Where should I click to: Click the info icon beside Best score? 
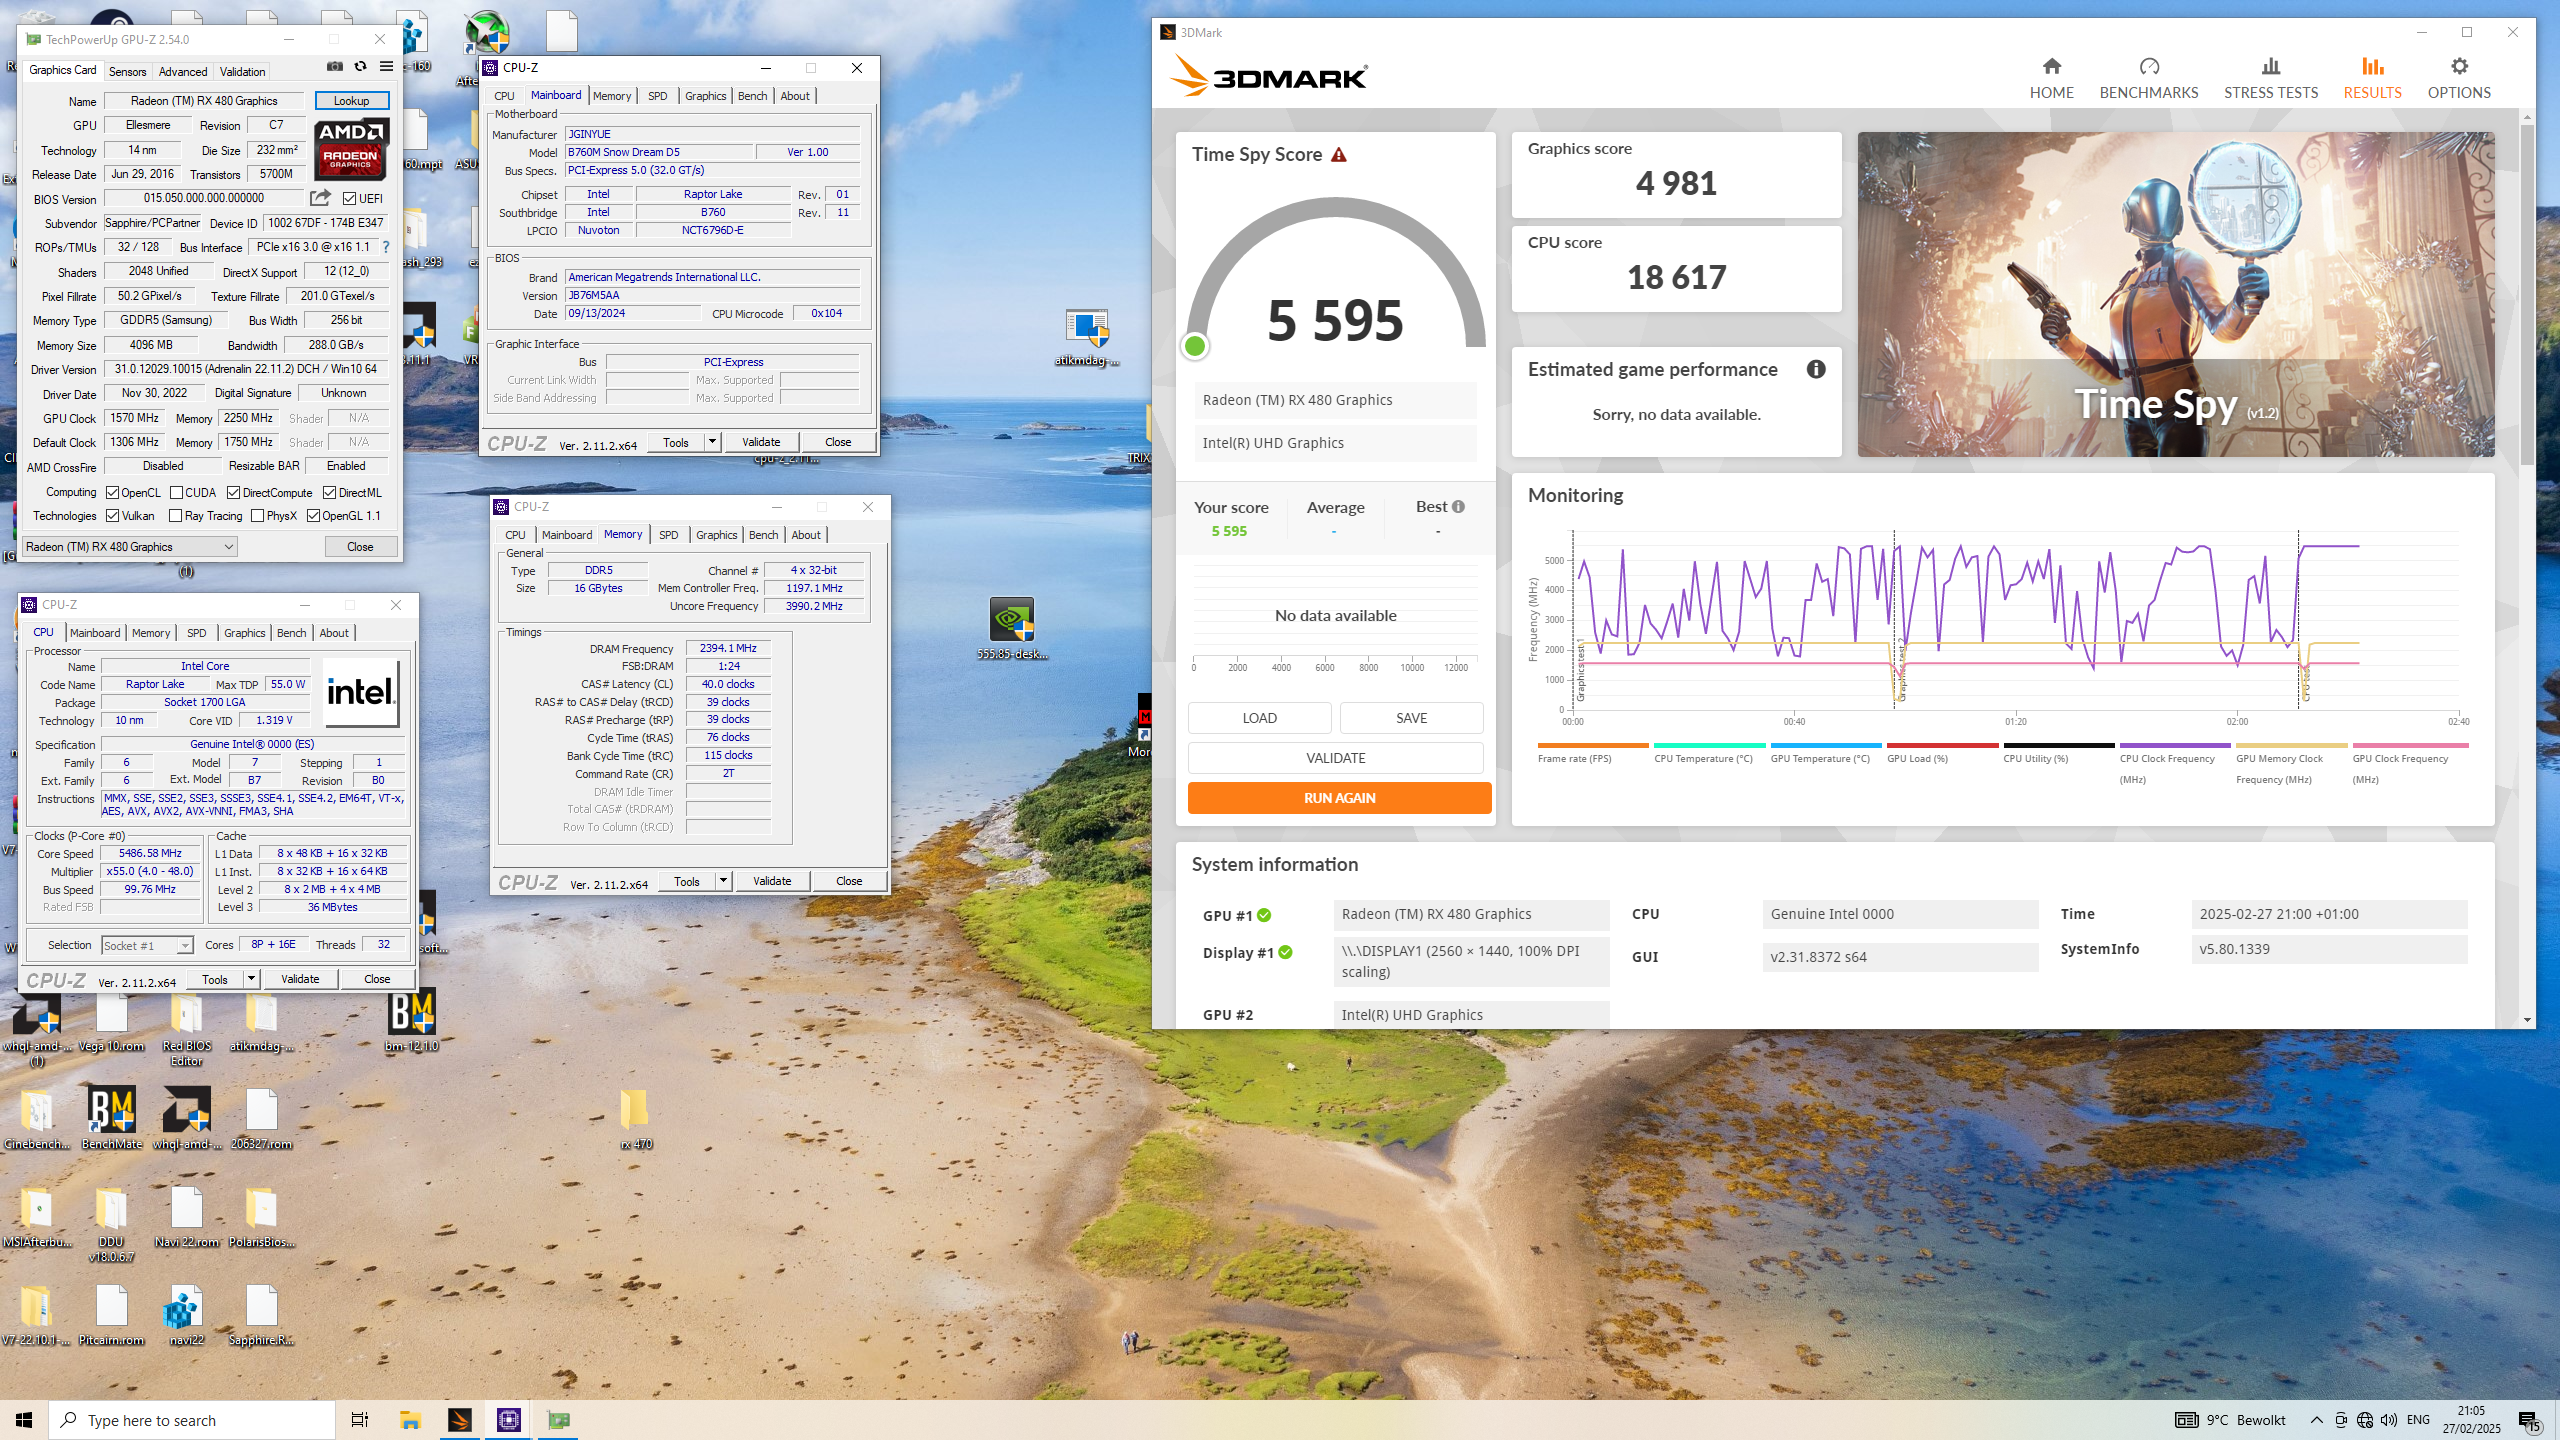[x=1458, y=507]
